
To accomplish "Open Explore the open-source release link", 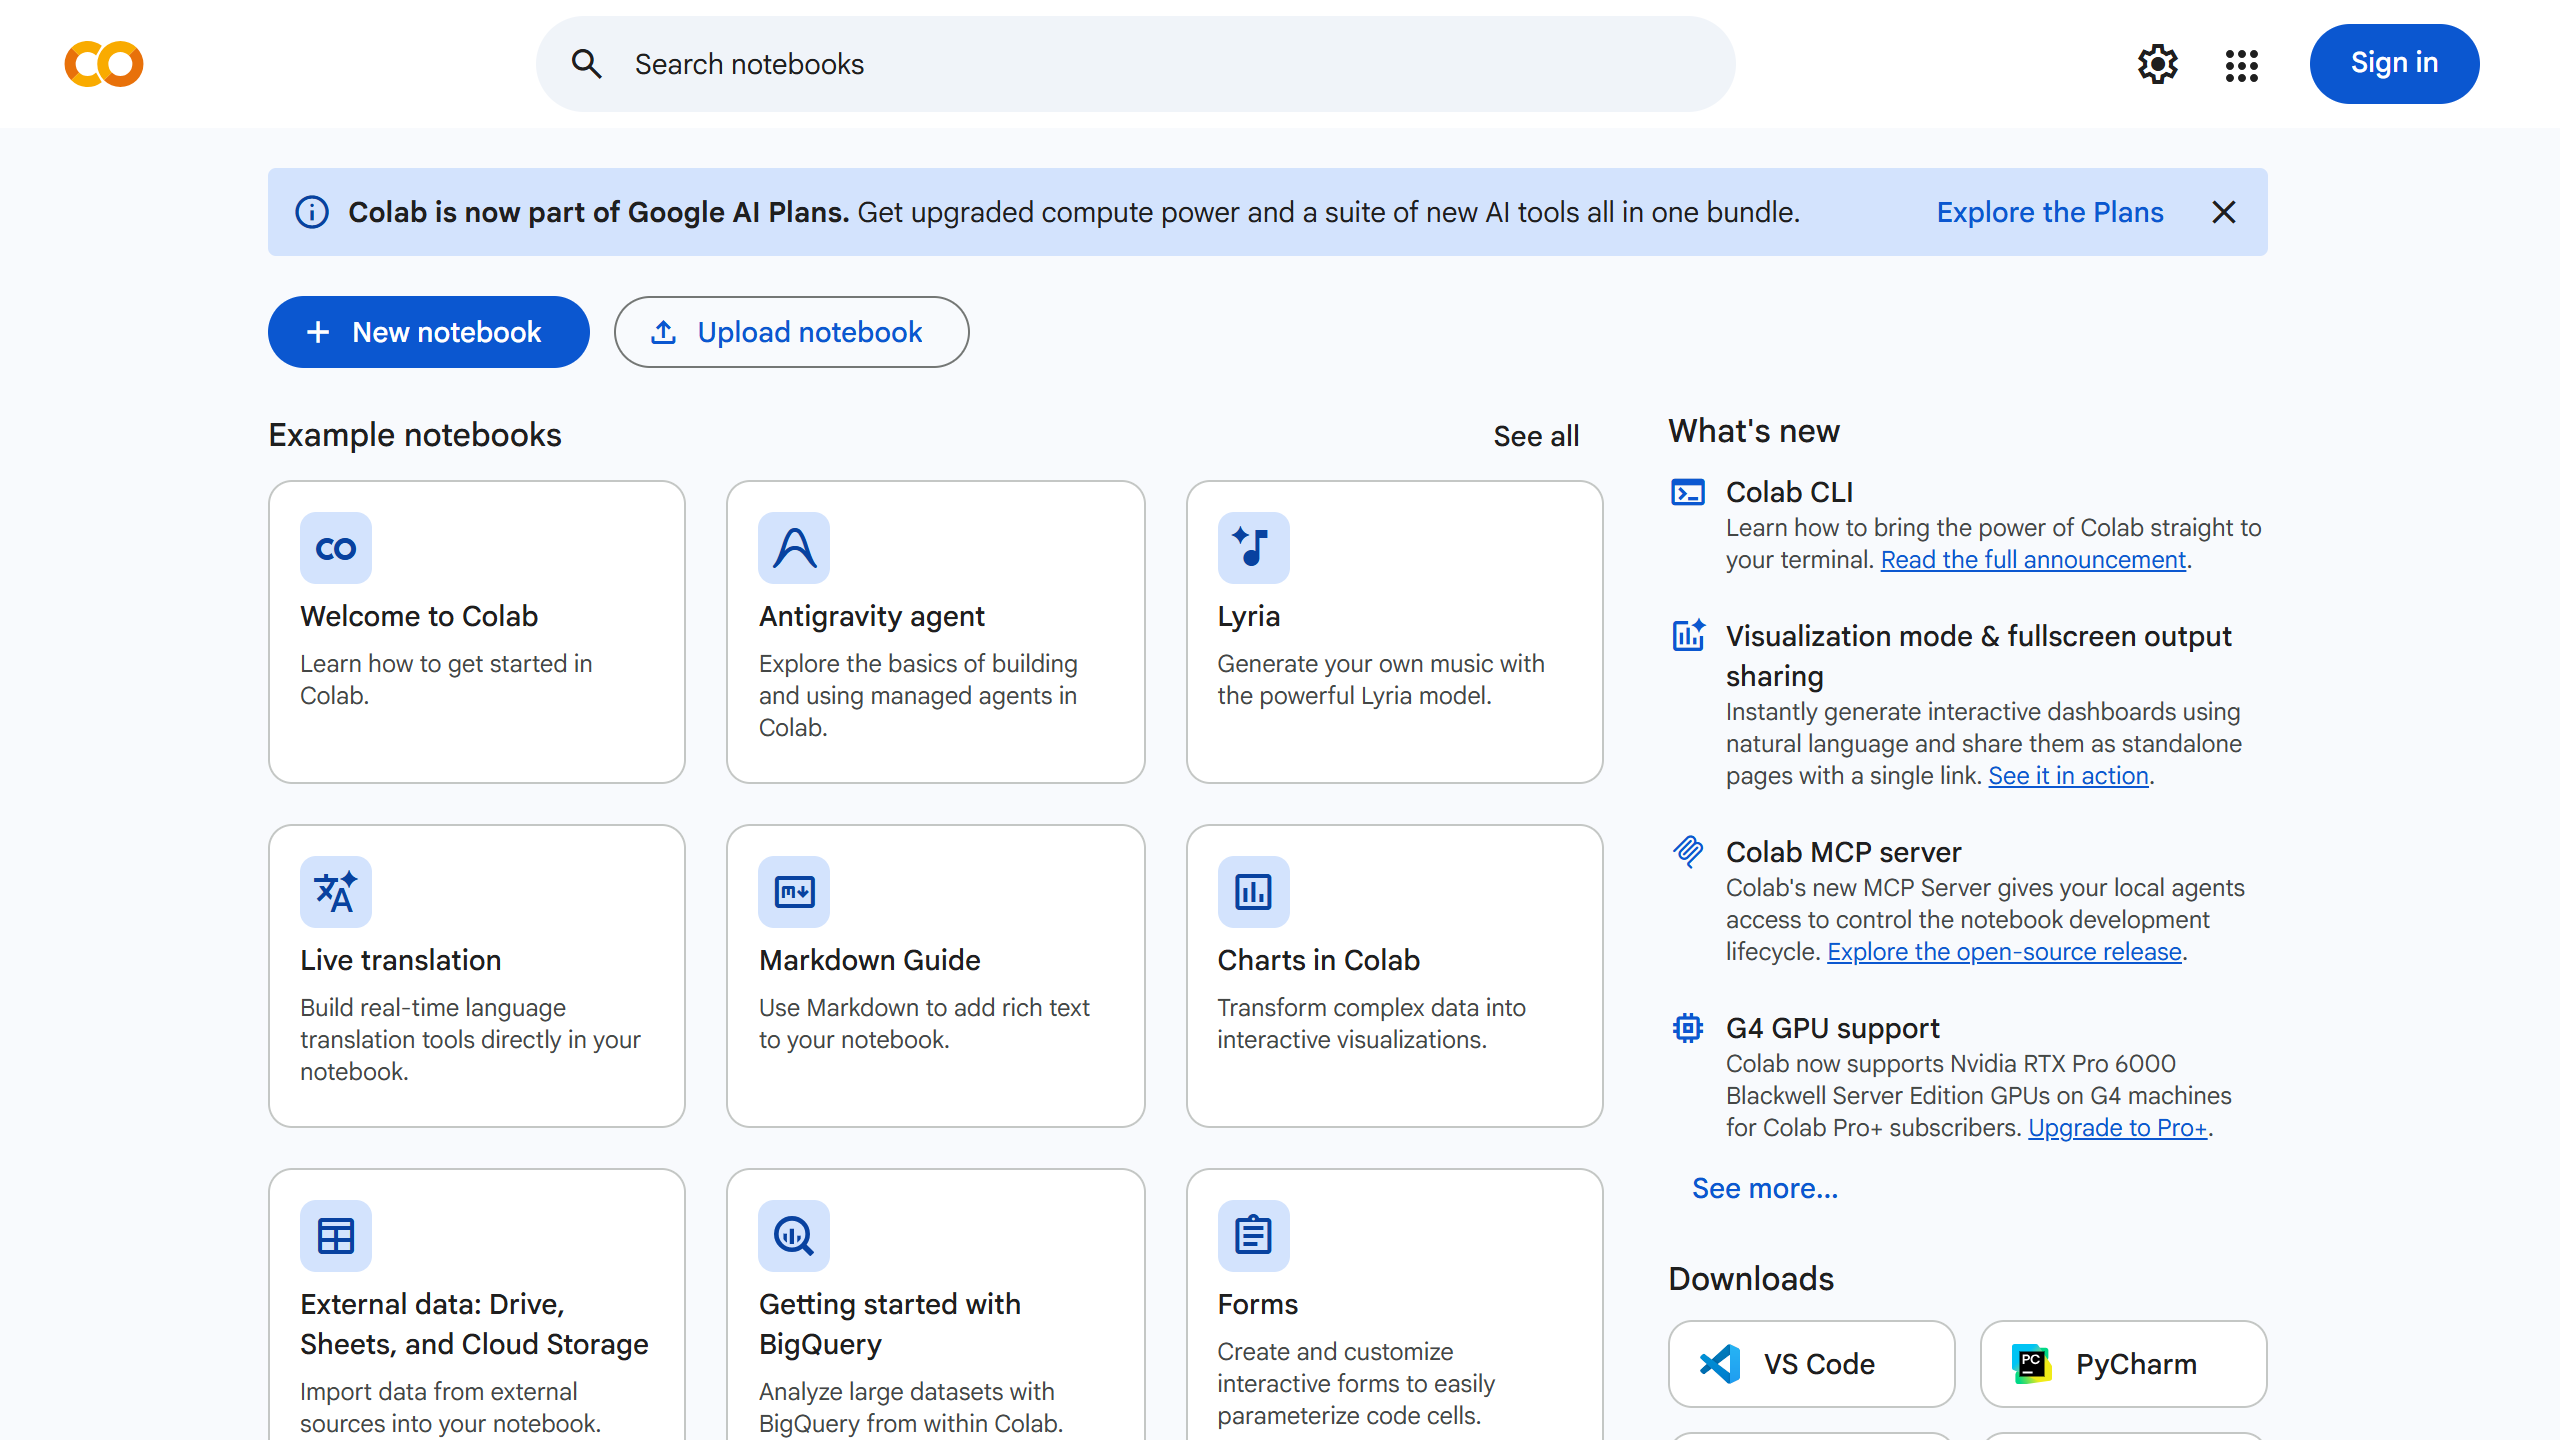I will tap(2004, 952).
